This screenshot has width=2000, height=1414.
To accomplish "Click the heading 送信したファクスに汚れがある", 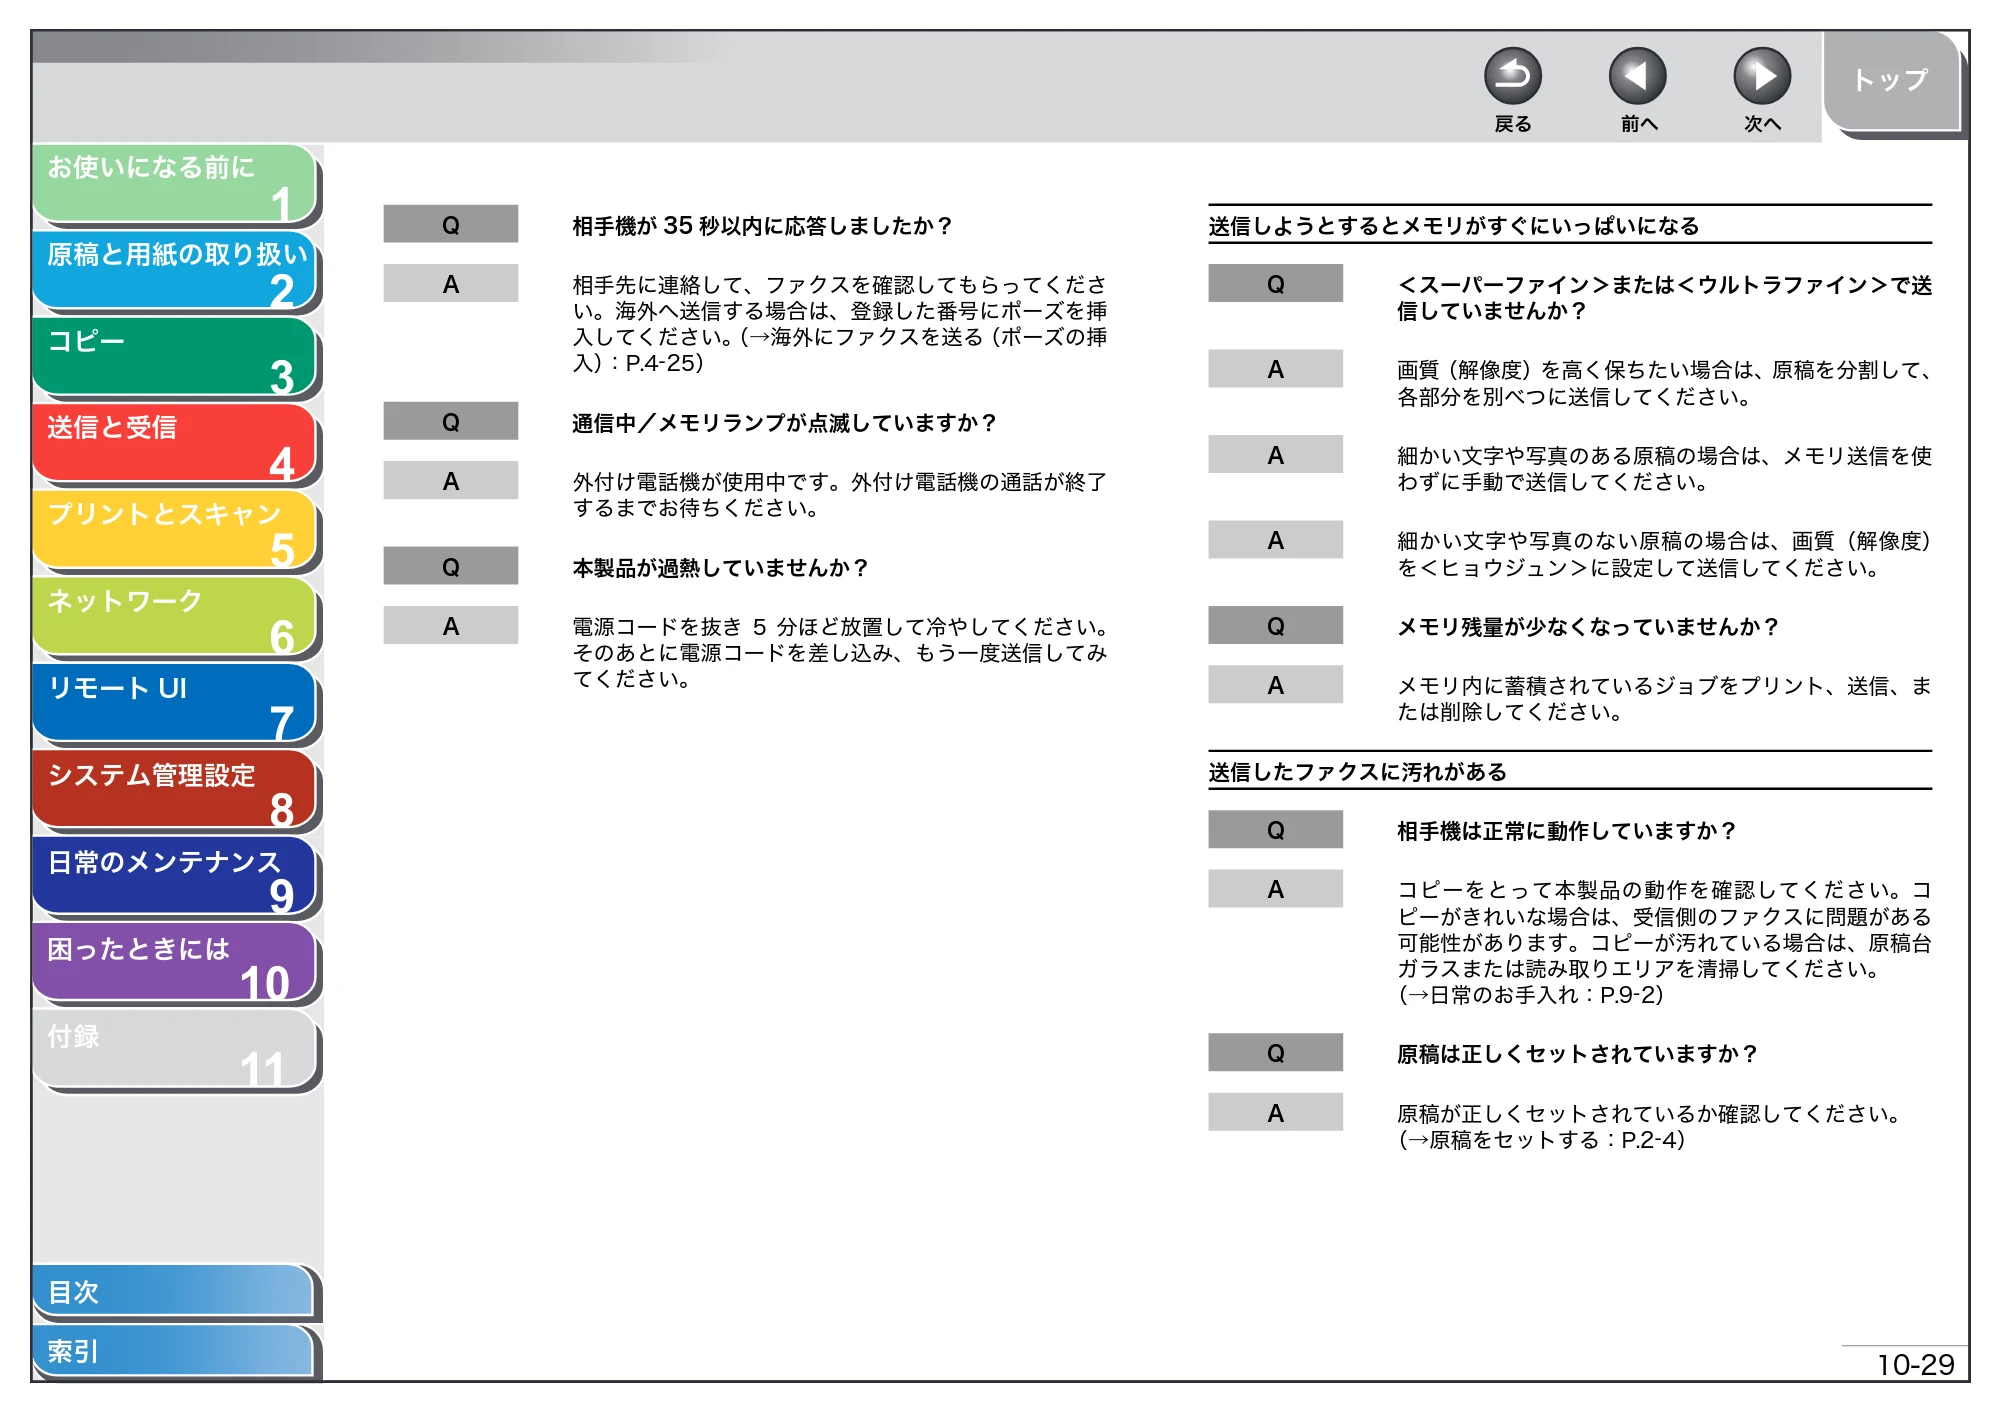I will coord(1357,772).
